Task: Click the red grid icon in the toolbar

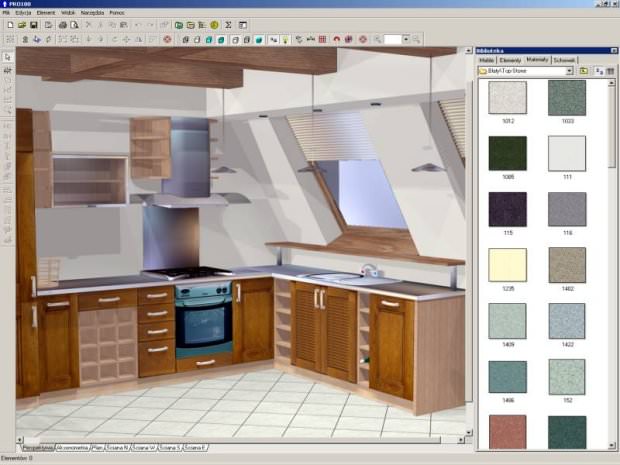Action: tap(323, 39)
